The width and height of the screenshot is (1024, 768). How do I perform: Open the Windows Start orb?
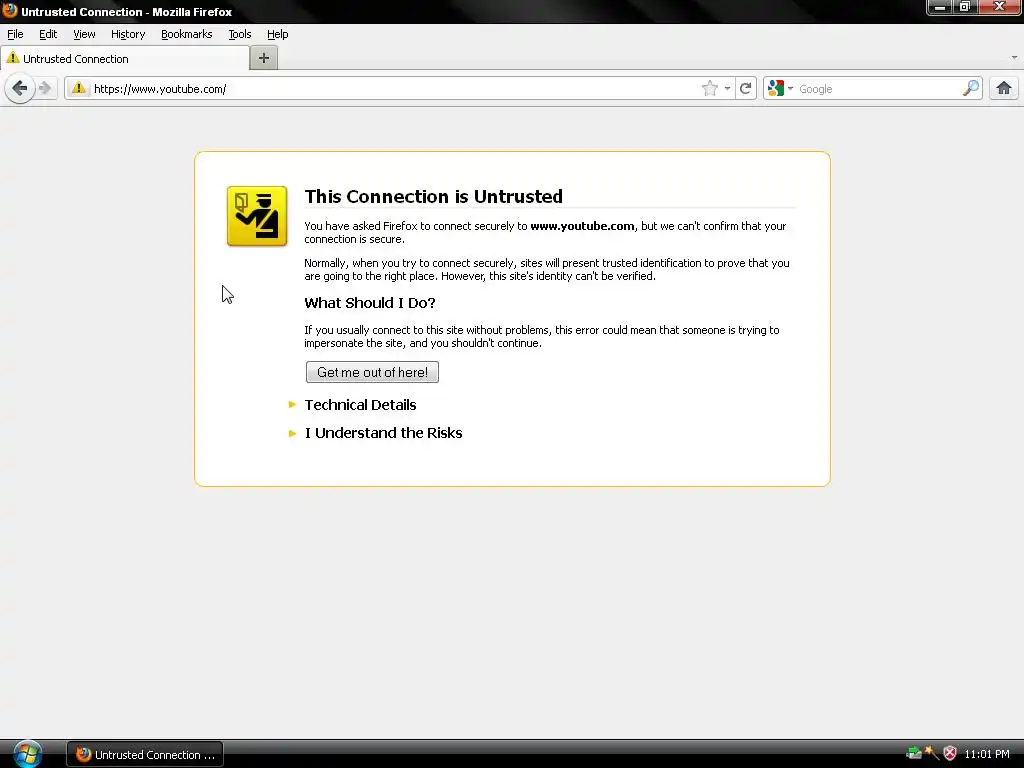27,754
